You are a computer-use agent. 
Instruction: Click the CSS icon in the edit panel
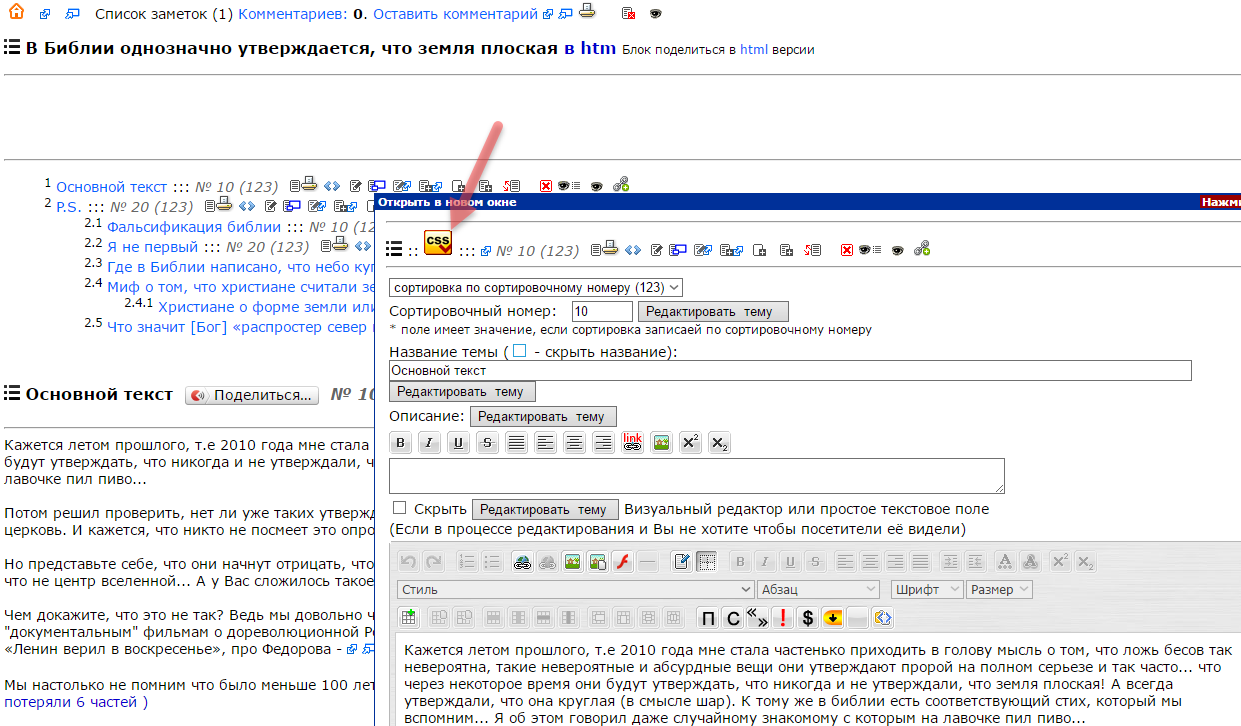coord(438,242)
